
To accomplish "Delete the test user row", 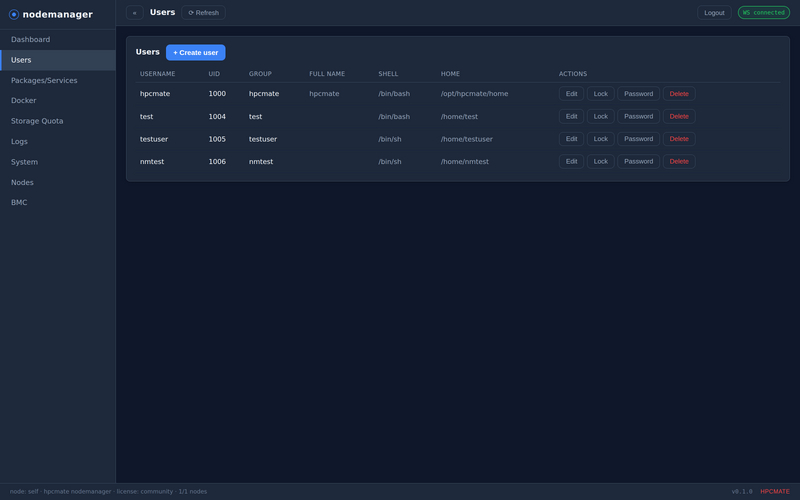I will pyautogui.click(x=679, y=116).
